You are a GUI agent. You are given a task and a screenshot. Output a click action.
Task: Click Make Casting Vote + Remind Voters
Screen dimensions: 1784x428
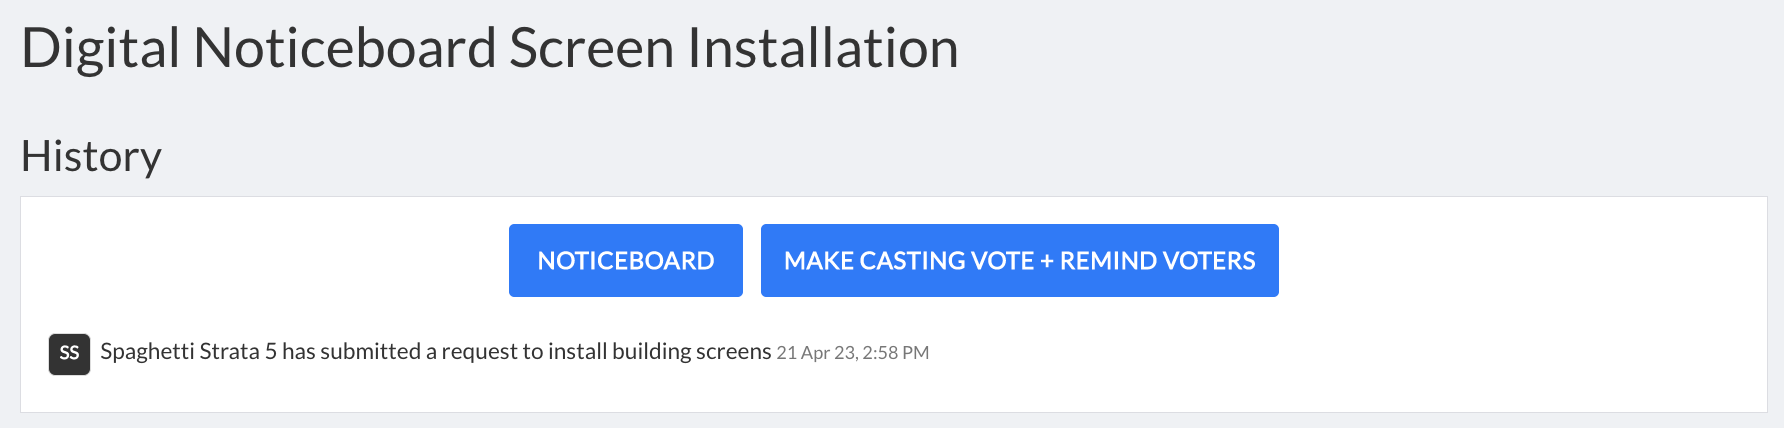click(x=1020, y=260)
